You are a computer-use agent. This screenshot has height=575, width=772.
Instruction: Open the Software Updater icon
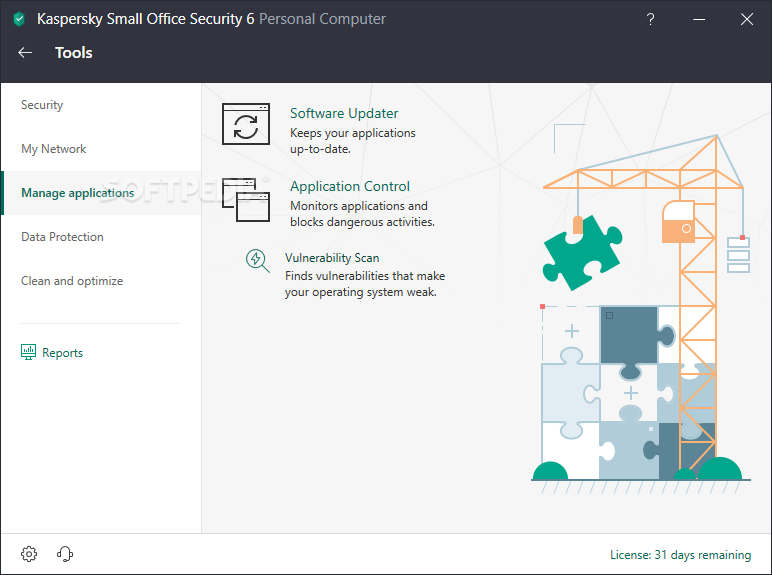[246, 124]
